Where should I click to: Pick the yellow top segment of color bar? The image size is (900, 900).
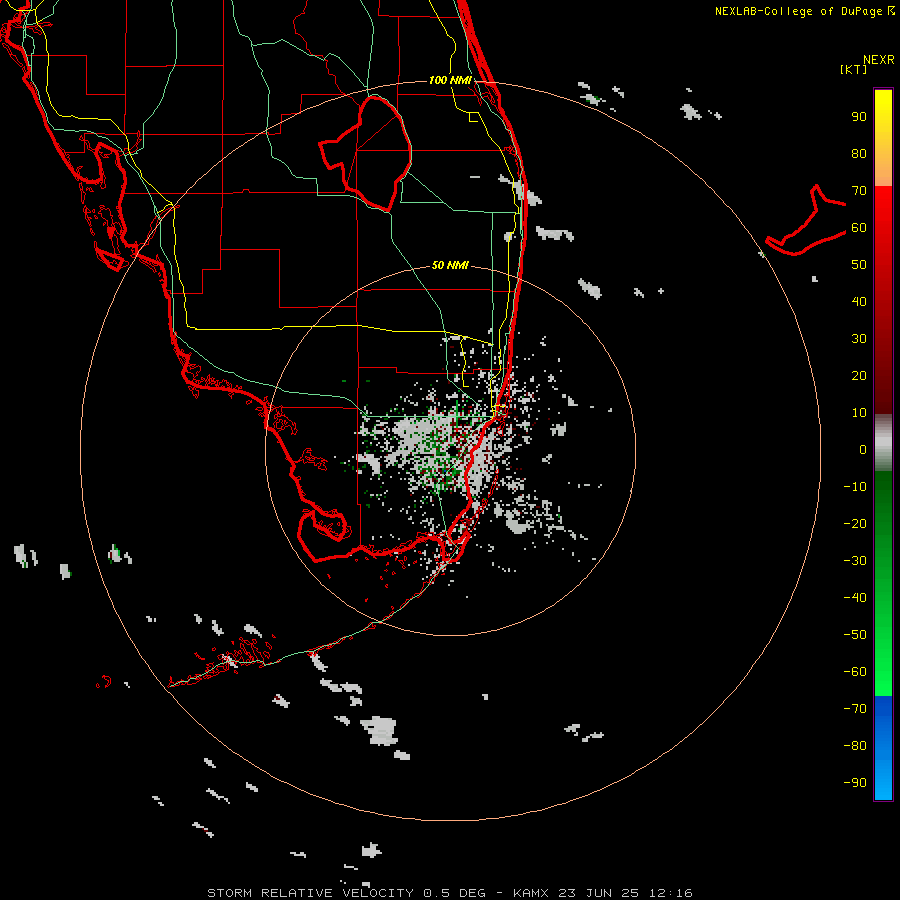pyautogui.click(x=883, y=138)
